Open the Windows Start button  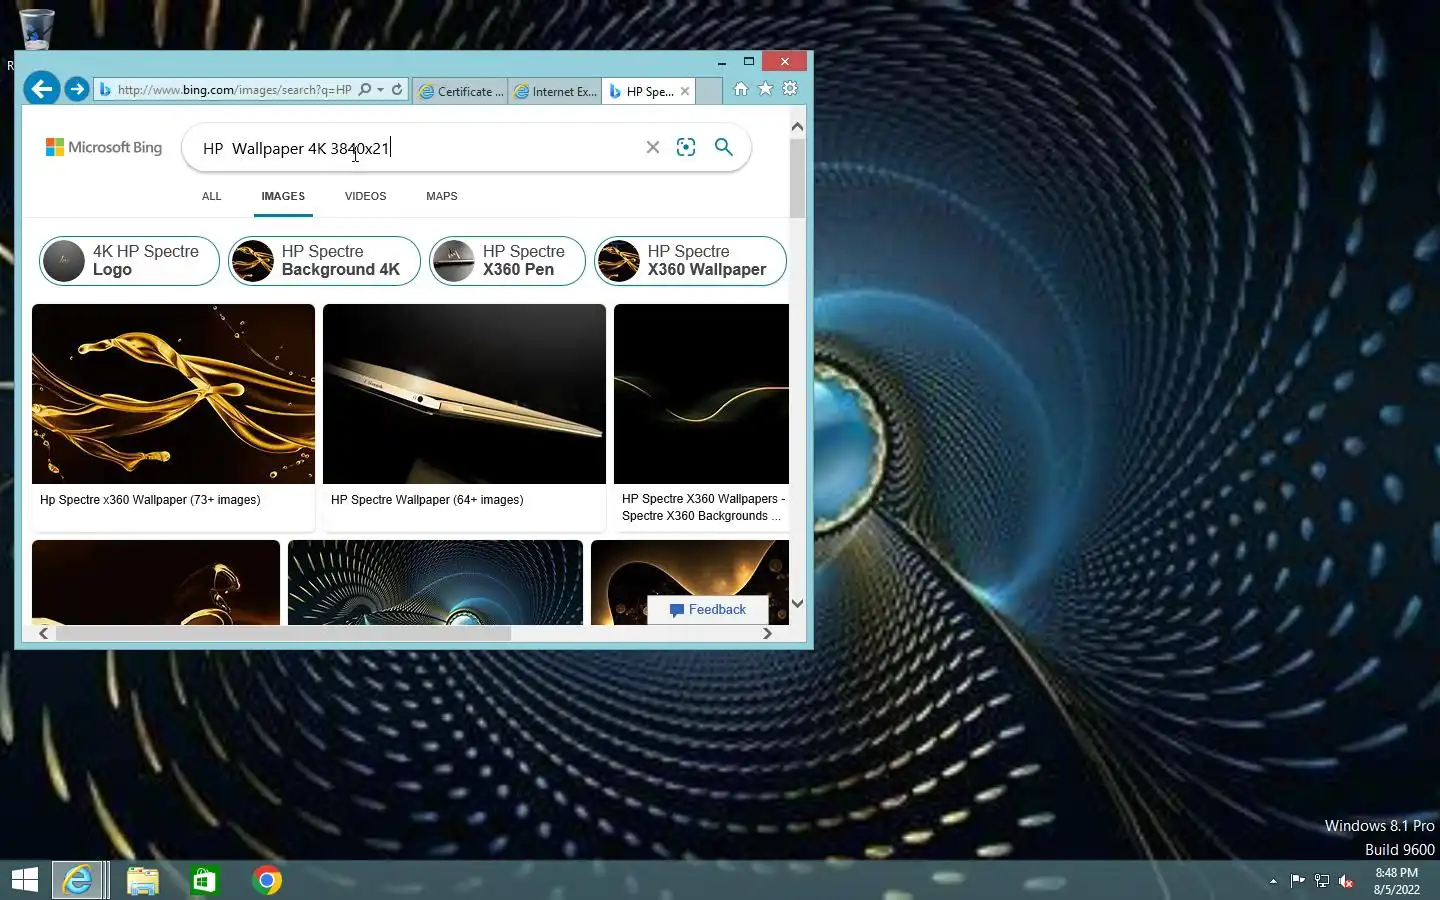point(25,880)
